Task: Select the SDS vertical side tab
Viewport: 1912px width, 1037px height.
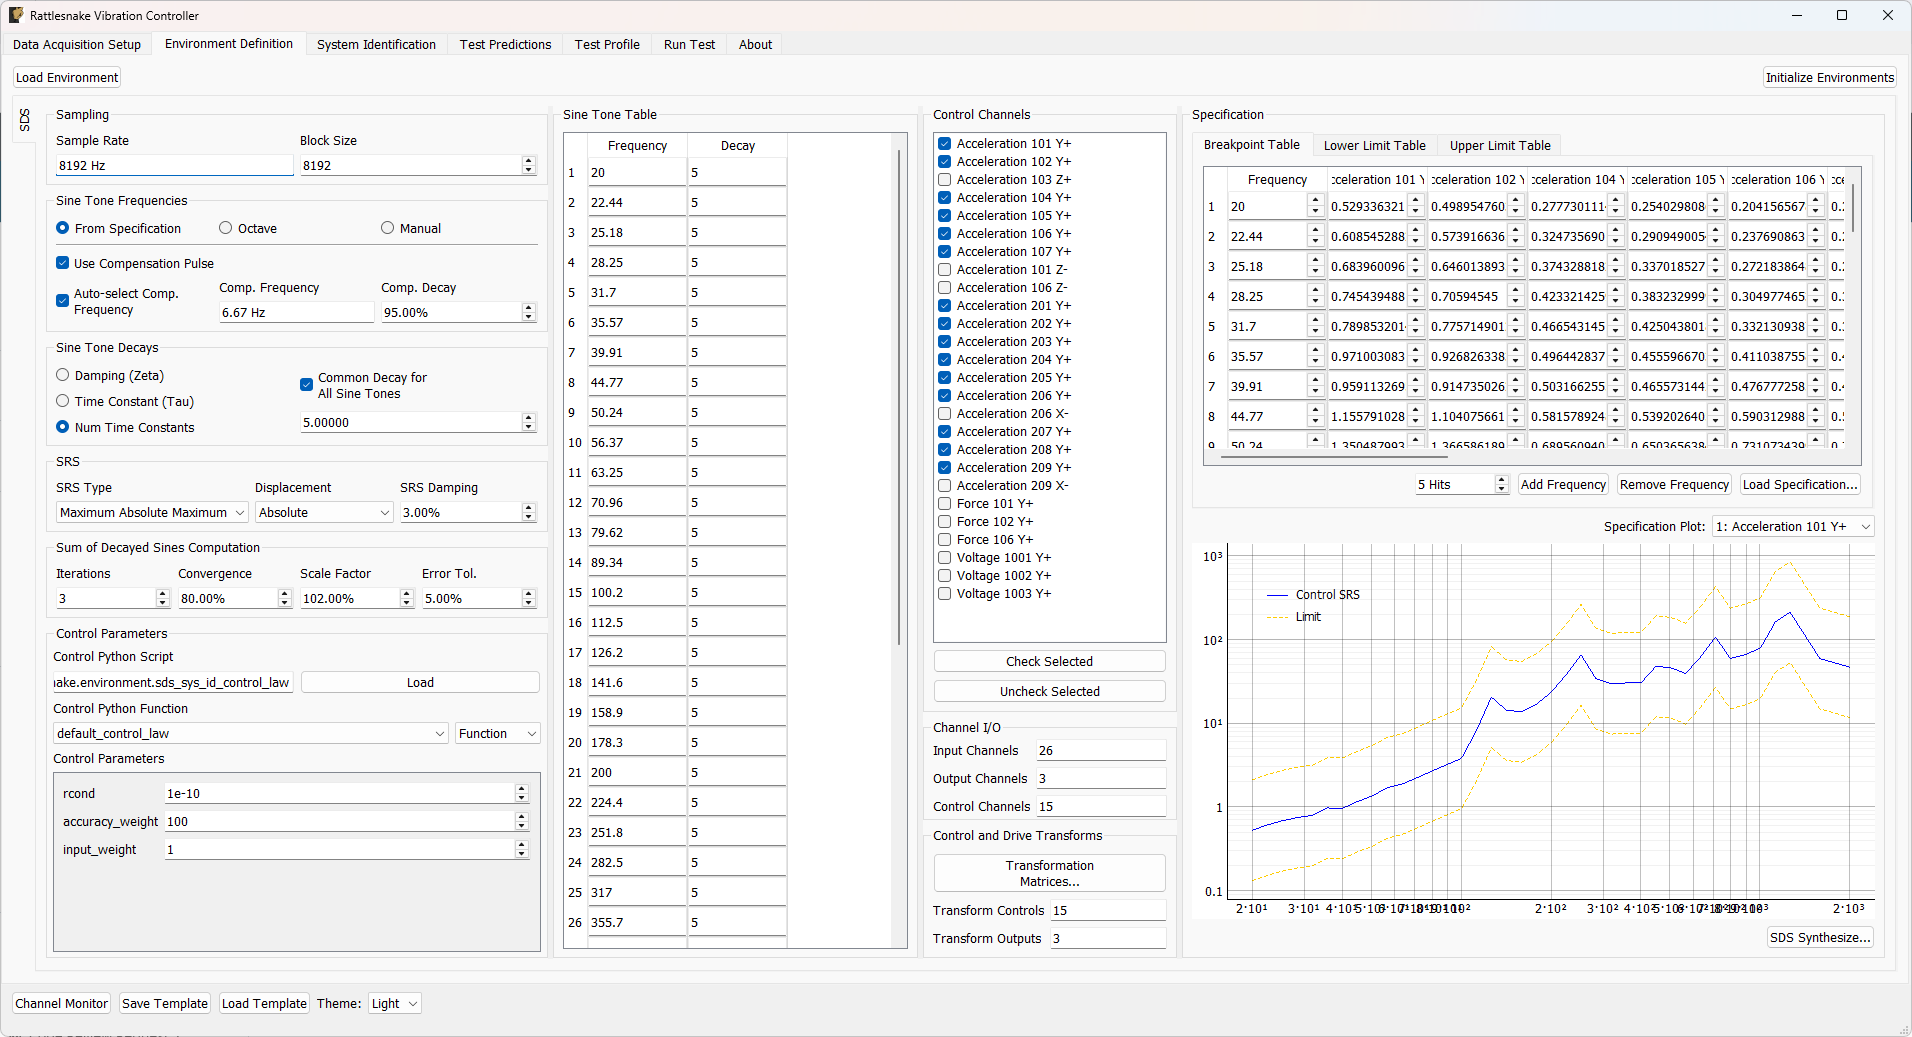Action: pos(25,120)
